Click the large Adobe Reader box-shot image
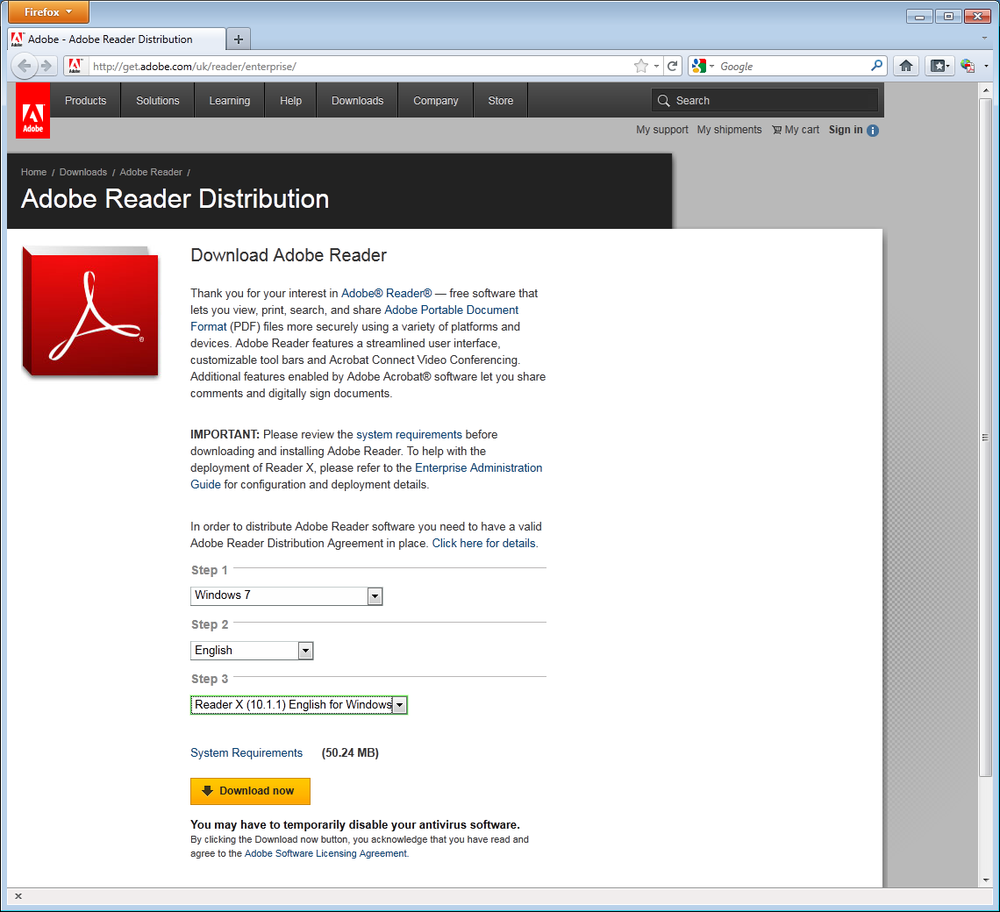Image resolution: width=1000 pixels, height=912 pixels. tap(89, 310)
